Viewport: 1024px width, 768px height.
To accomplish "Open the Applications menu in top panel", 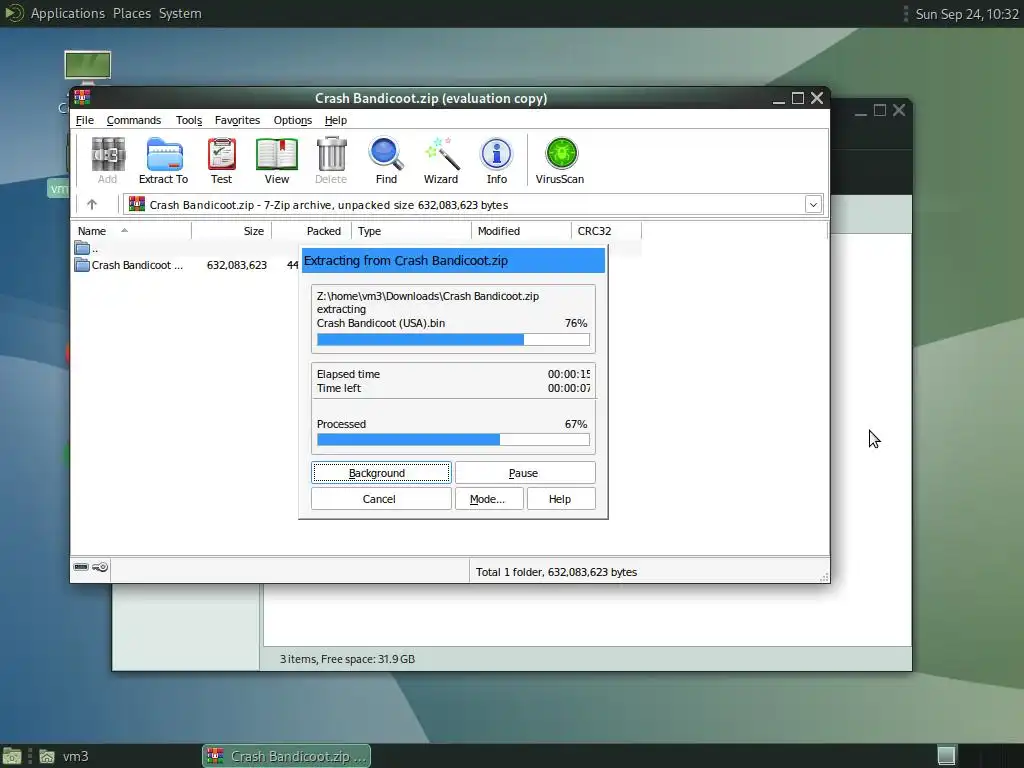I will (x=68, y=14).
